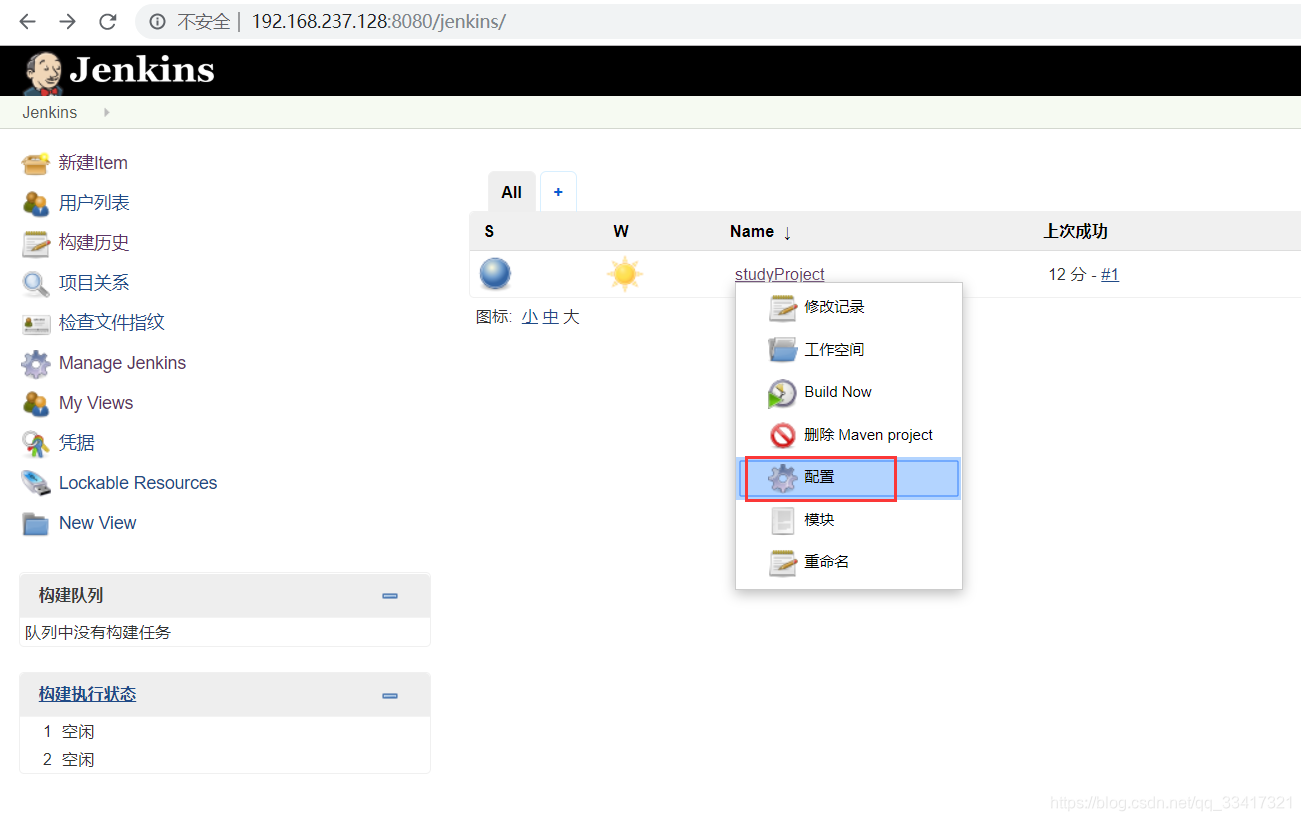The height and width of the screenshot is (821, 1301).
Task: Open 用户列表 link in the sidebar
Action: tap(94, 203)
